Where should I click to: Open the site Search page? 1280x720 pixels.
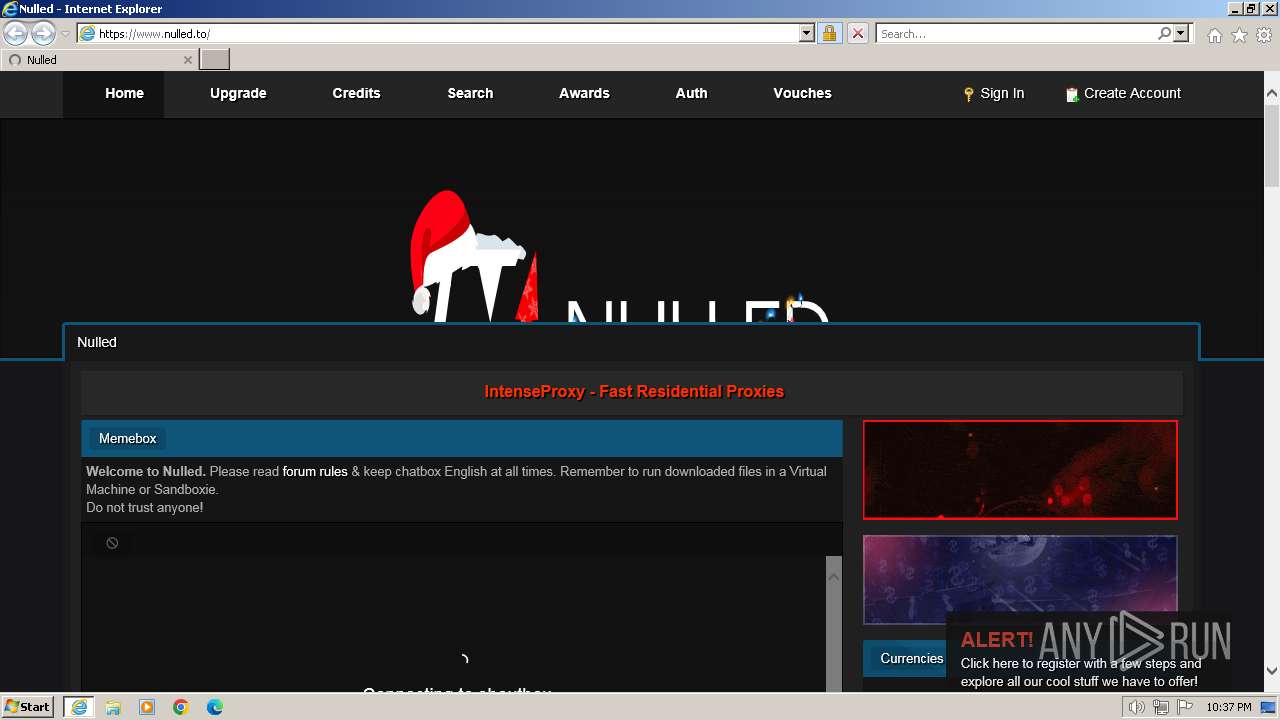(470, 93)
